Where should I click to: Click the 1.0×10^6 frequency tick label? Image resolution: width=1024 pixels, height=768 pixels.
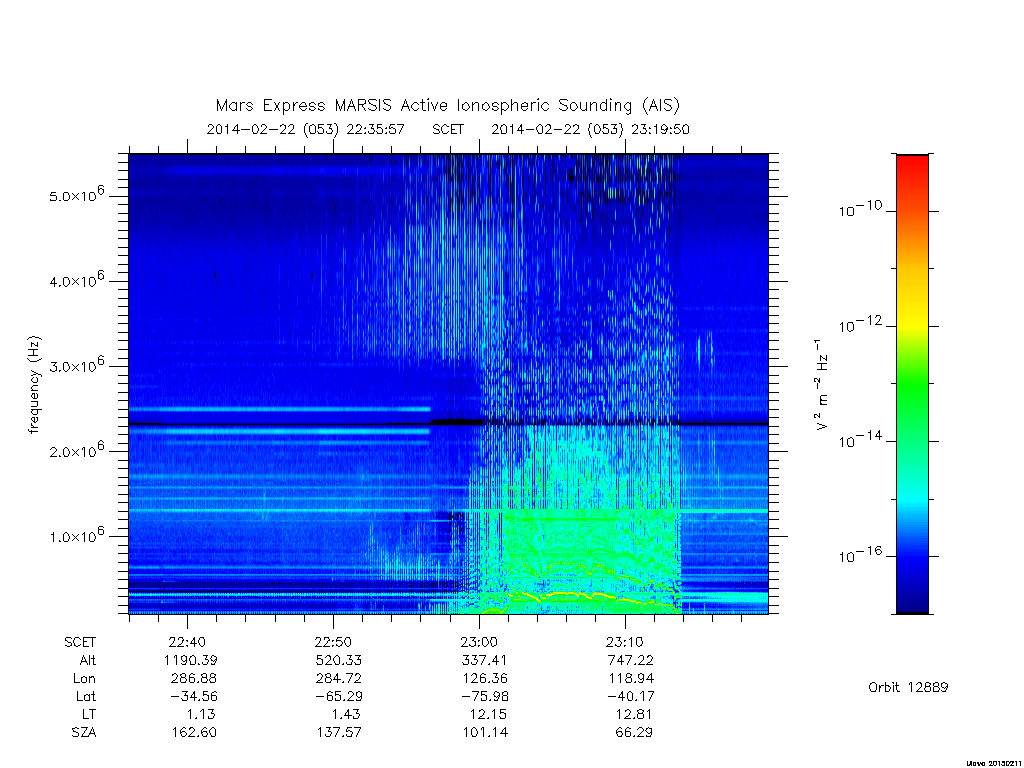[76, 535]
